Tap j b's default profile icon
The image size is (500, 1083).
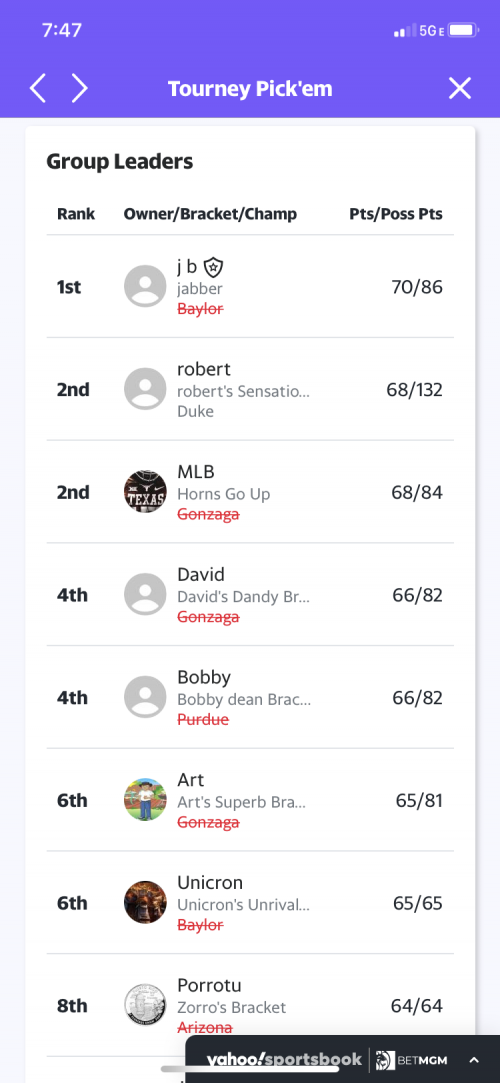click(x=145, y=286)
